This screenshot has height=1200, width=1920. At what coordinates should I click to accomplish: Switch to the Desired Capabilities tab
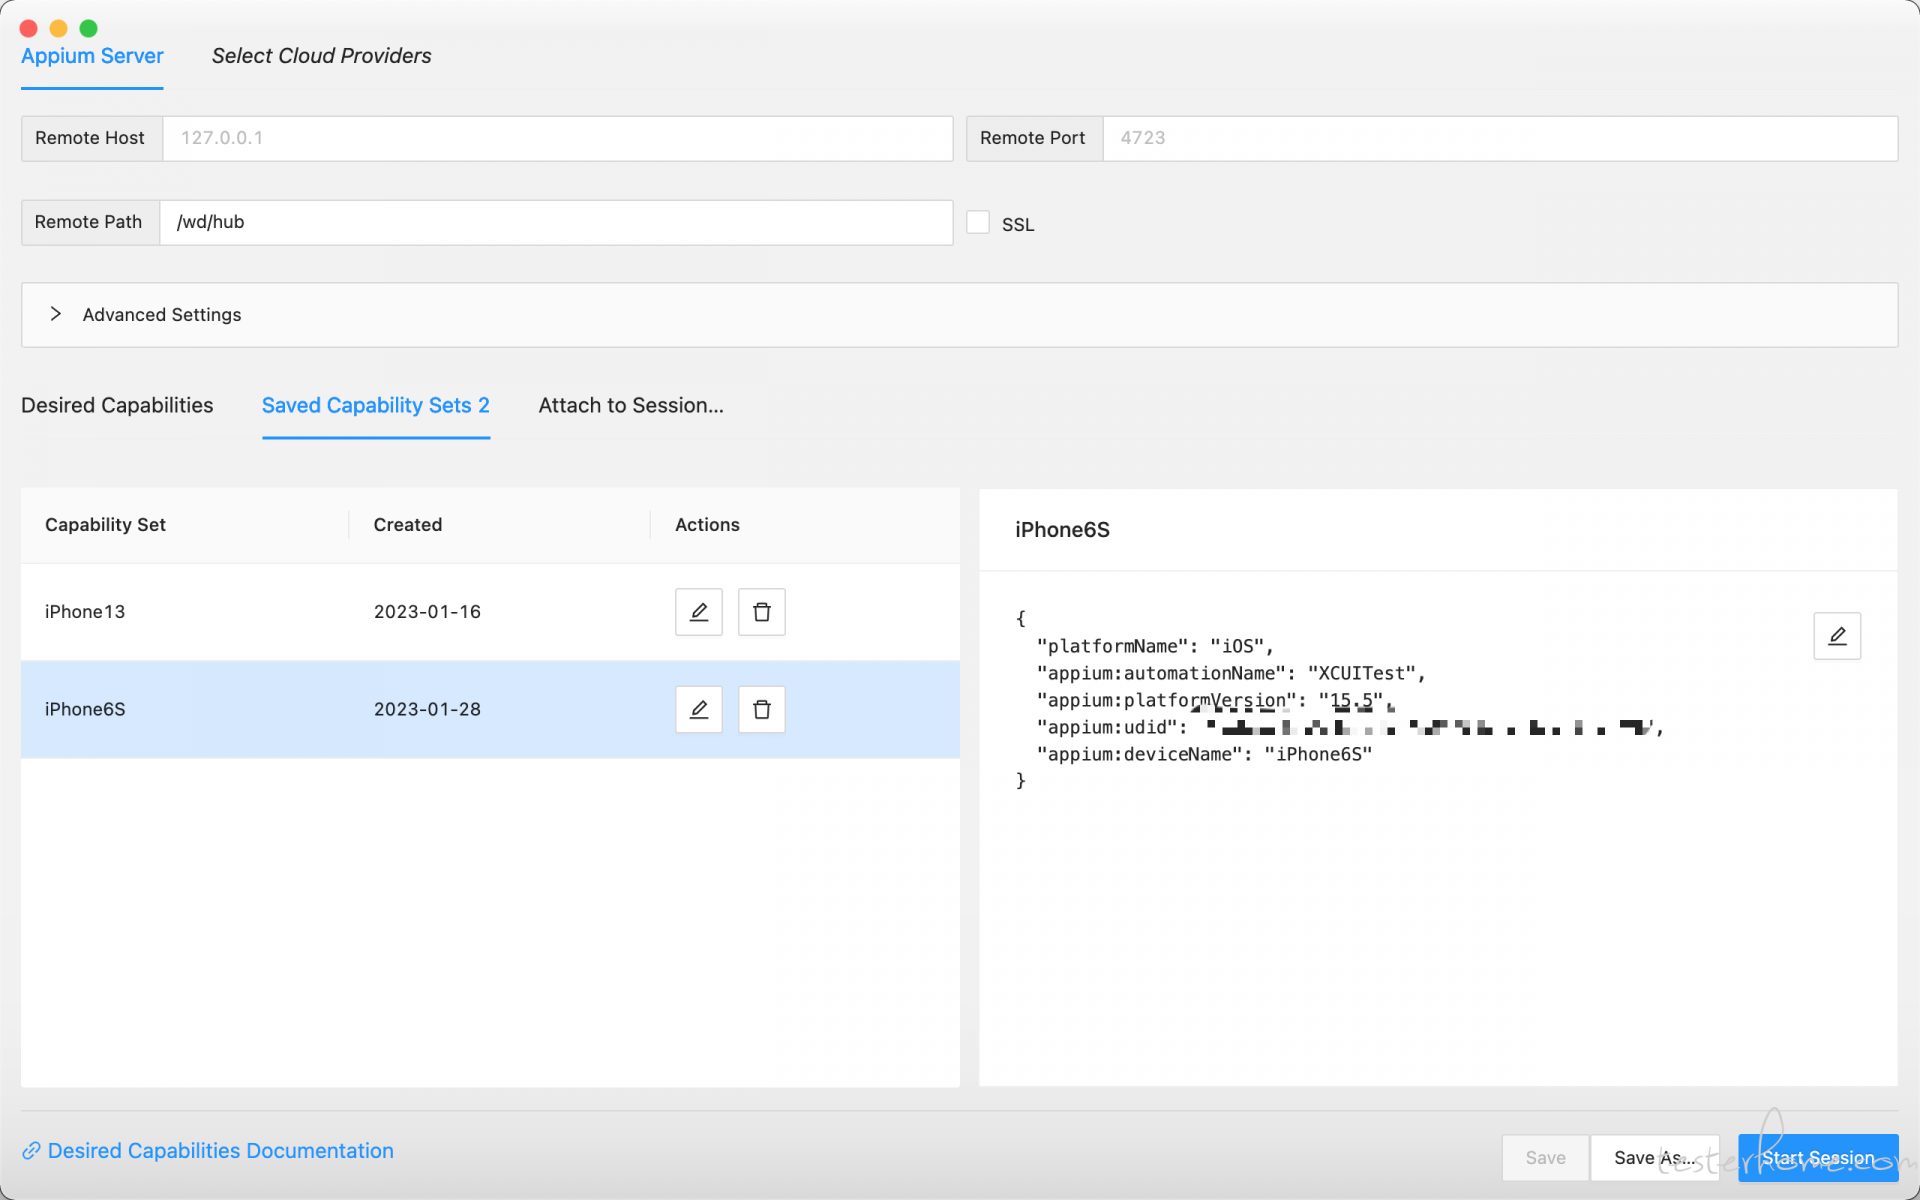[117, 405]
